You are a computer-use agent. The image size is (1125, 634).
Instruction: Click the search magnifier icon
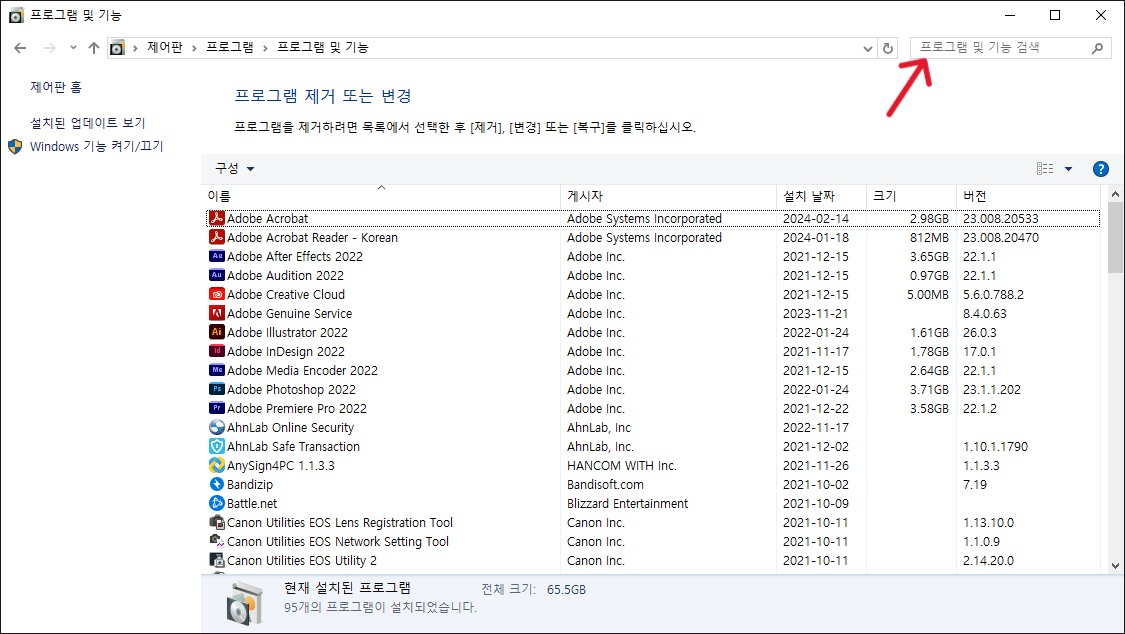[1097, 48]
